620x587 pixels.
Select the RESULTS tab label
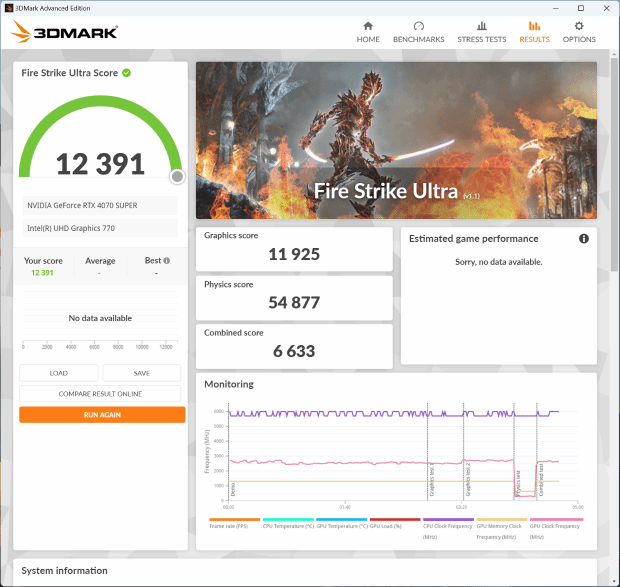coord(534,40)
